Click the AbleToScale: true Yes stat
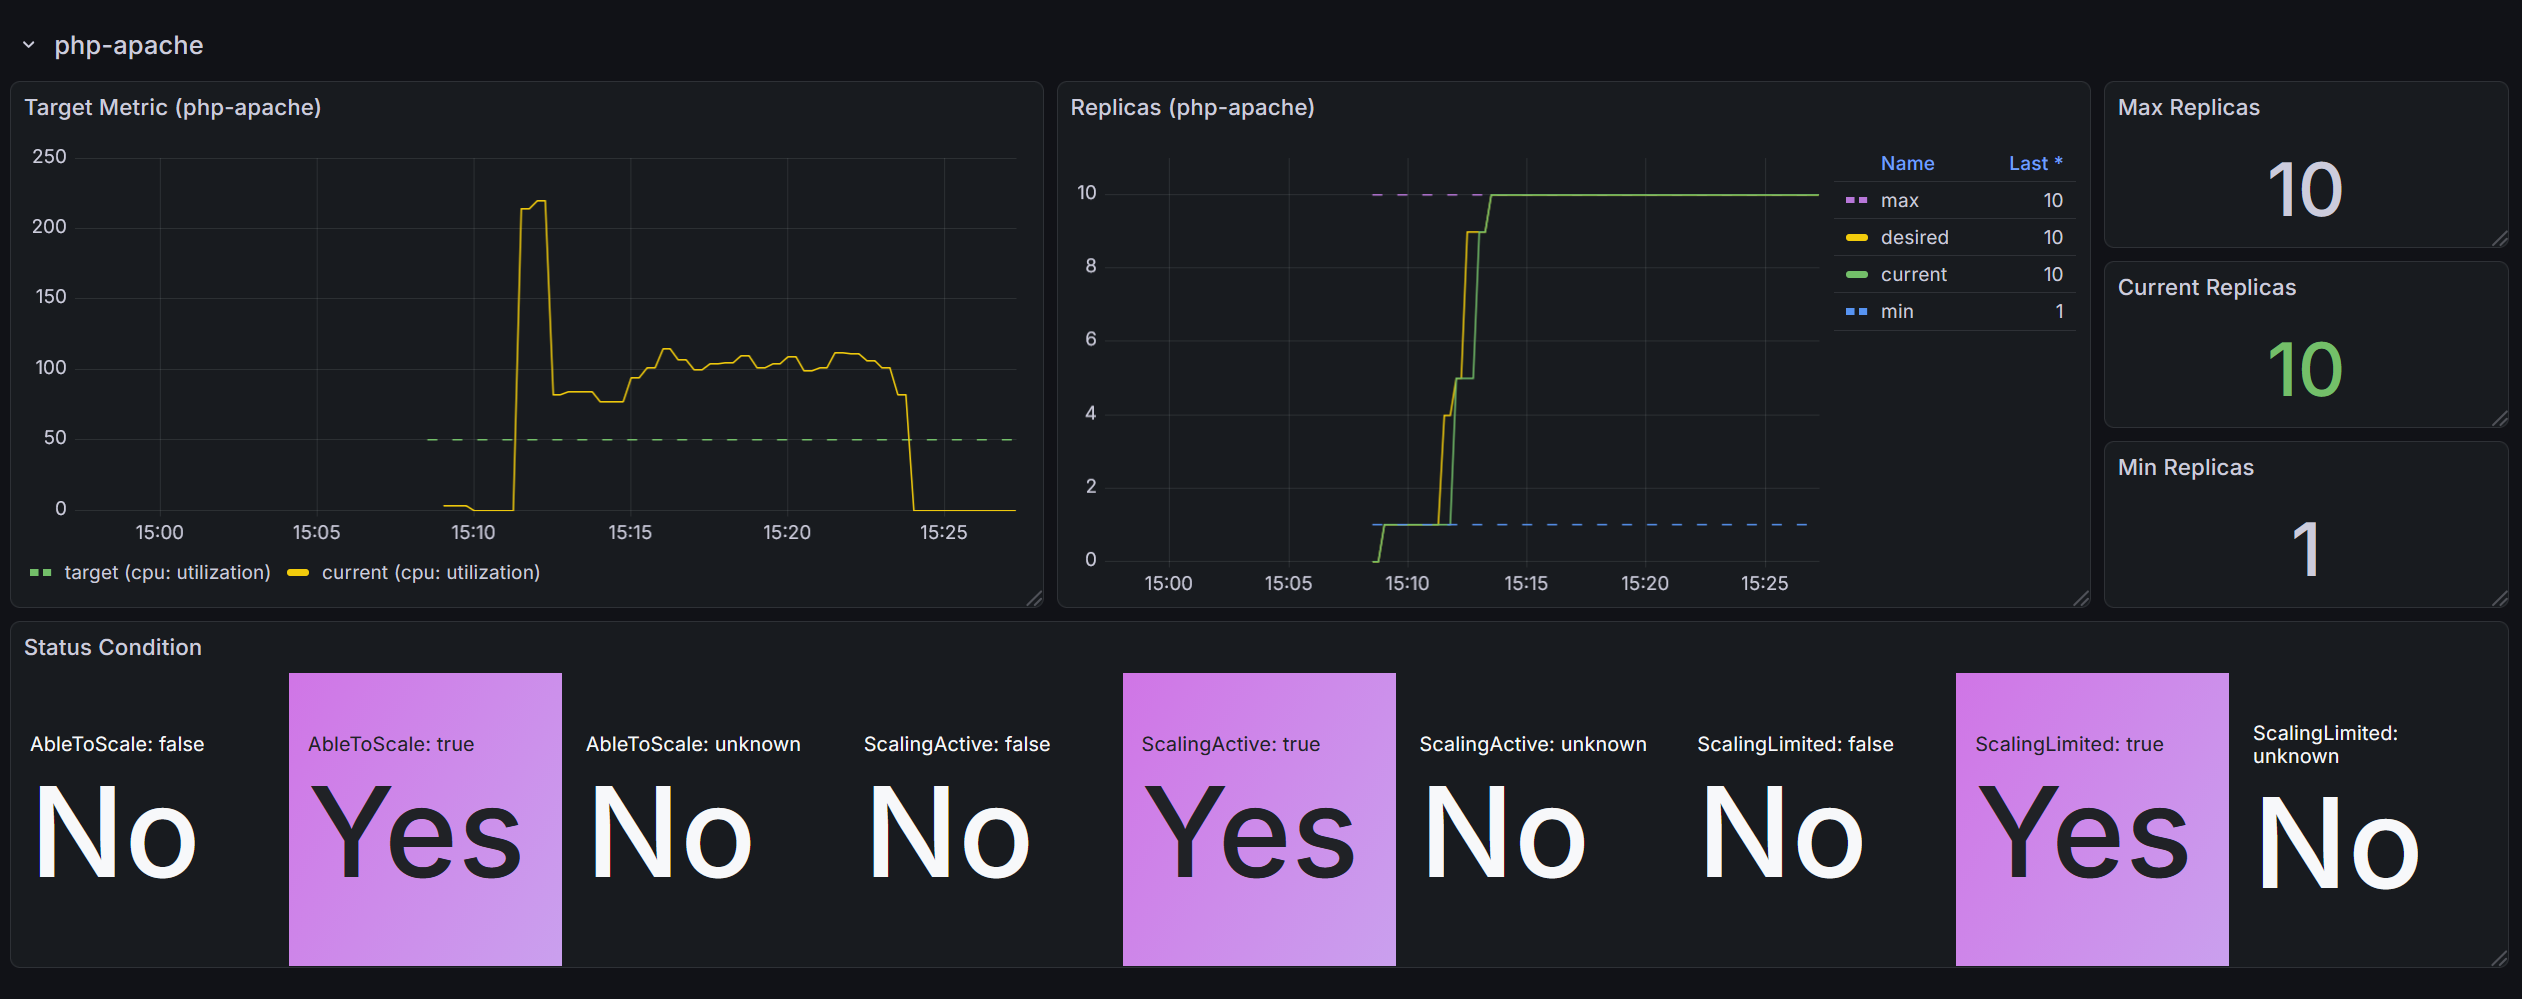The width and height of the screenshot is (2522, 999). click(x=424, y=830)
